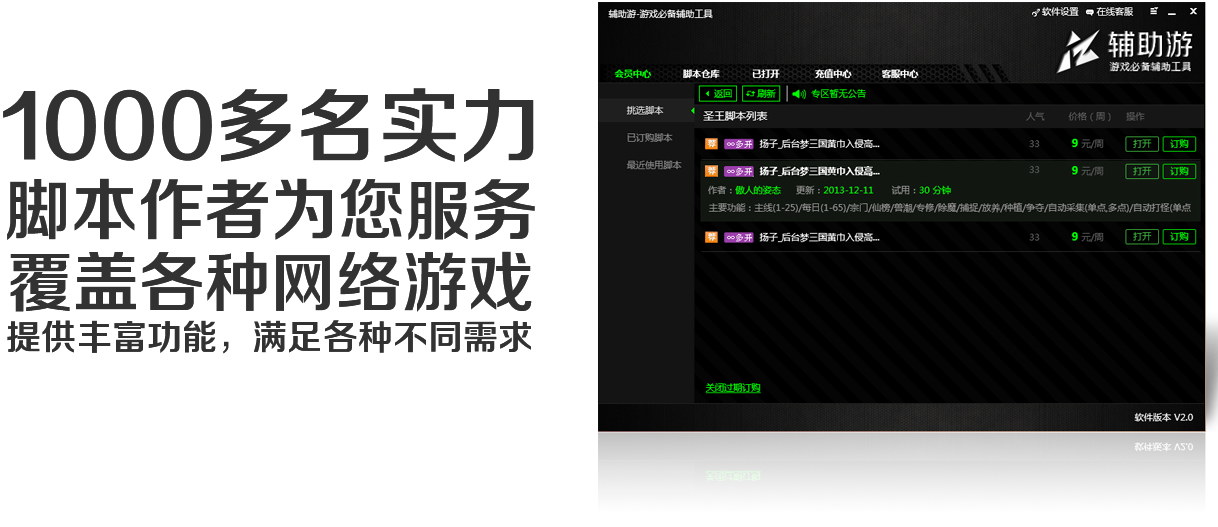Open the 客服中心 tab
The width and height of the screenshot is (1218, 527).
[900, 74]
